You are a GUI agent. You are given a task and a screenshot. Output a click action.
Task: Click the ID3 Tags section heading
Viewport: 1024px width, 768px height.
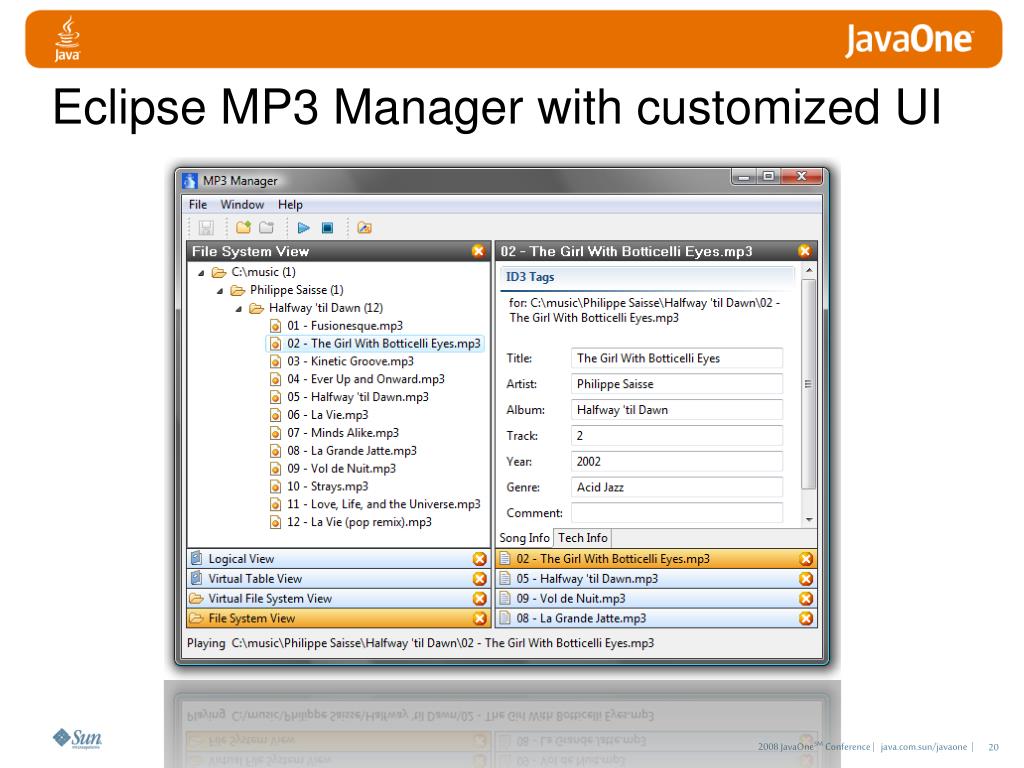pyautogui.click(x=530, y=277)
